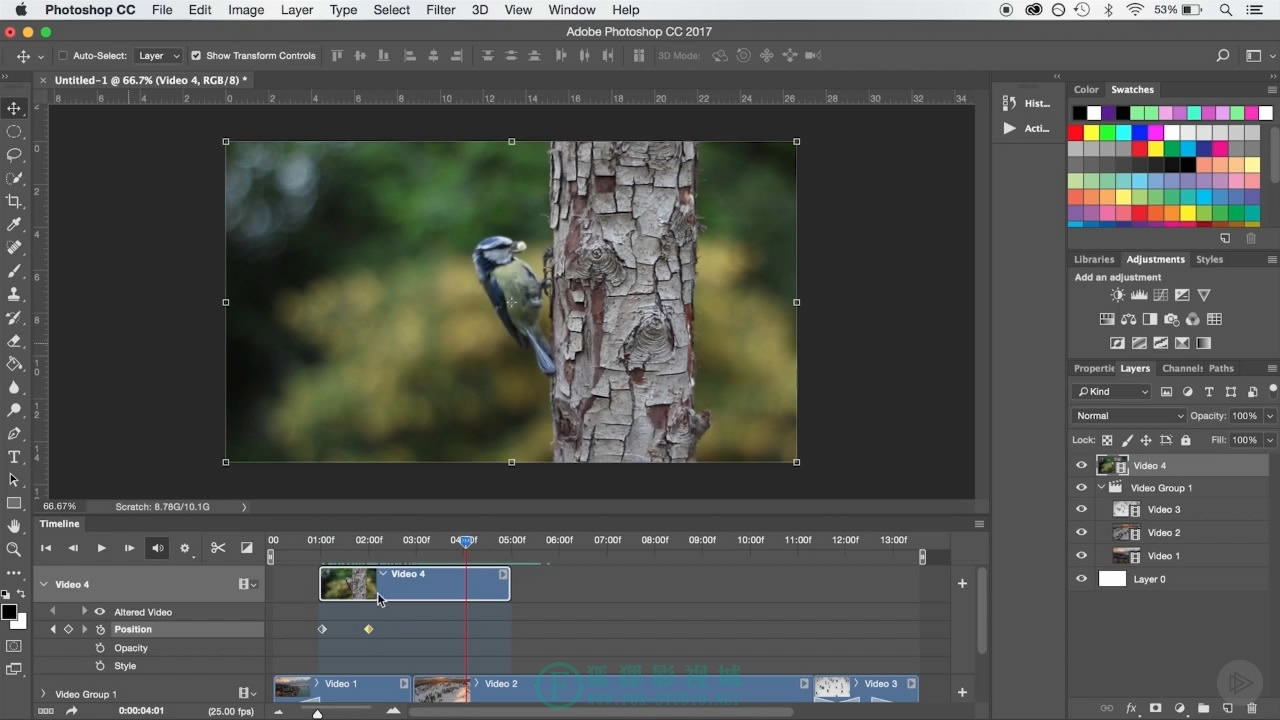Image resolution: width=1280 pixels, height=720 pixels.
Task: Collapse Video Group 1 in Layers panel
Action: pyautogui.click(x=1101, y=488)
